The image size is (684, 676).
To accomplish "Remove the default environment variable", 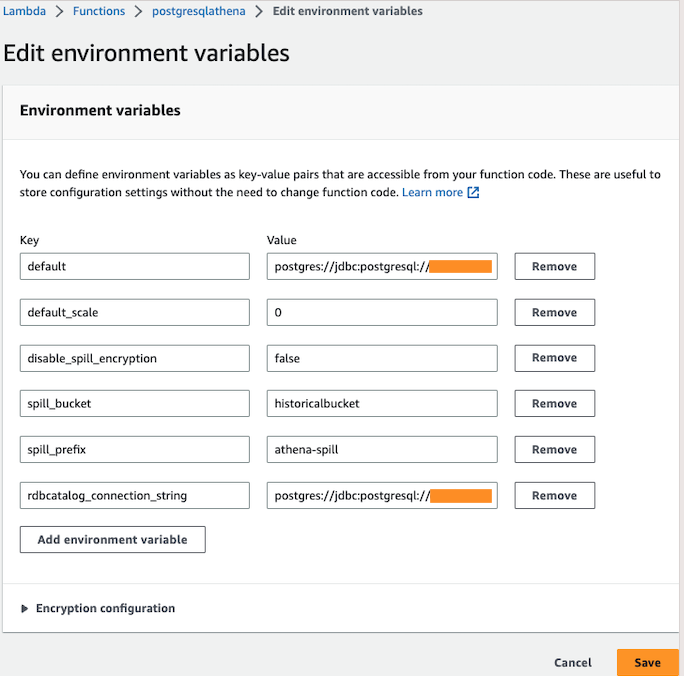I will (x=554, y=267).
